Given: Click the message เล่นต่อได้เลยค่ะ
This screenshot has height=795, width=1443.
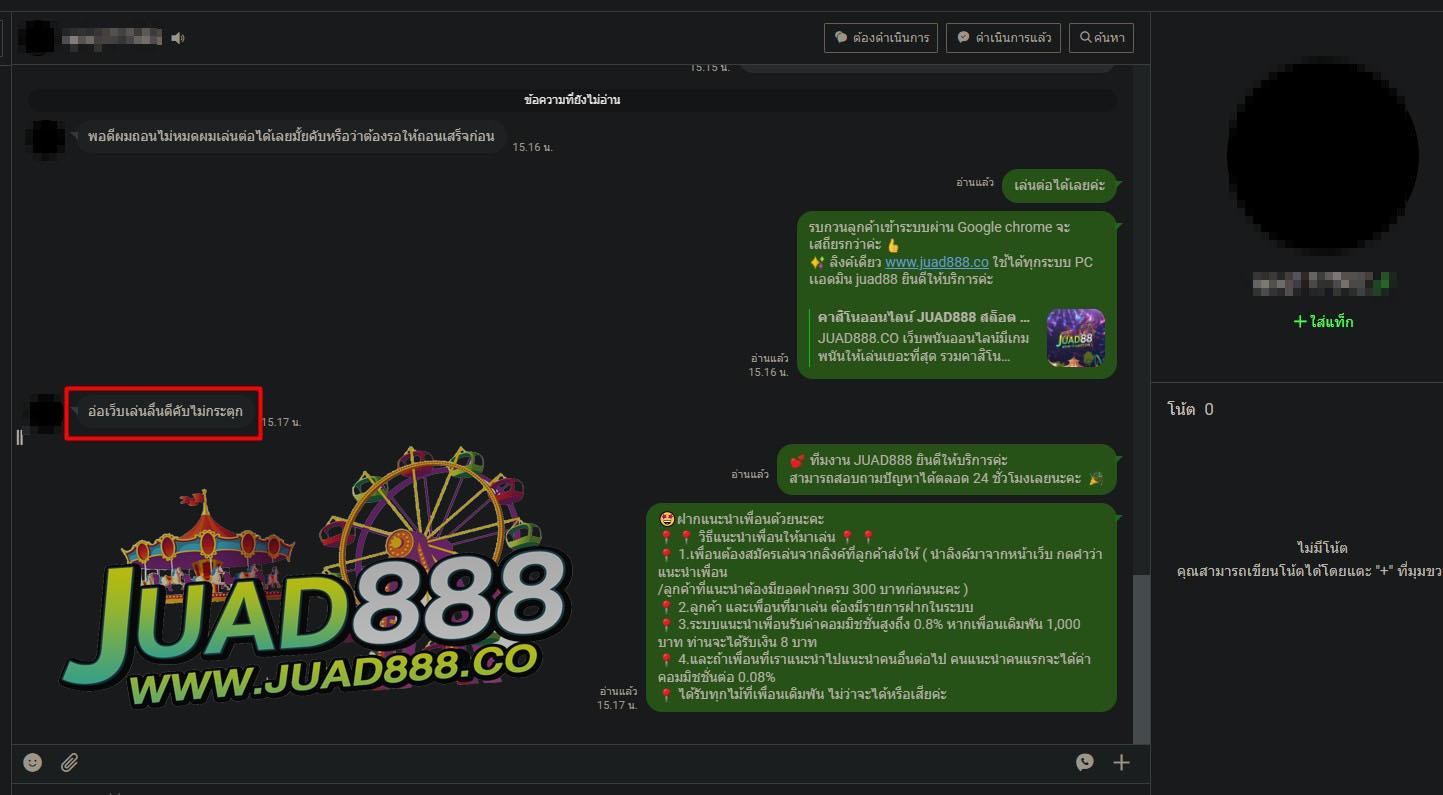Looking at the screenshot, I should [1059, 185].
